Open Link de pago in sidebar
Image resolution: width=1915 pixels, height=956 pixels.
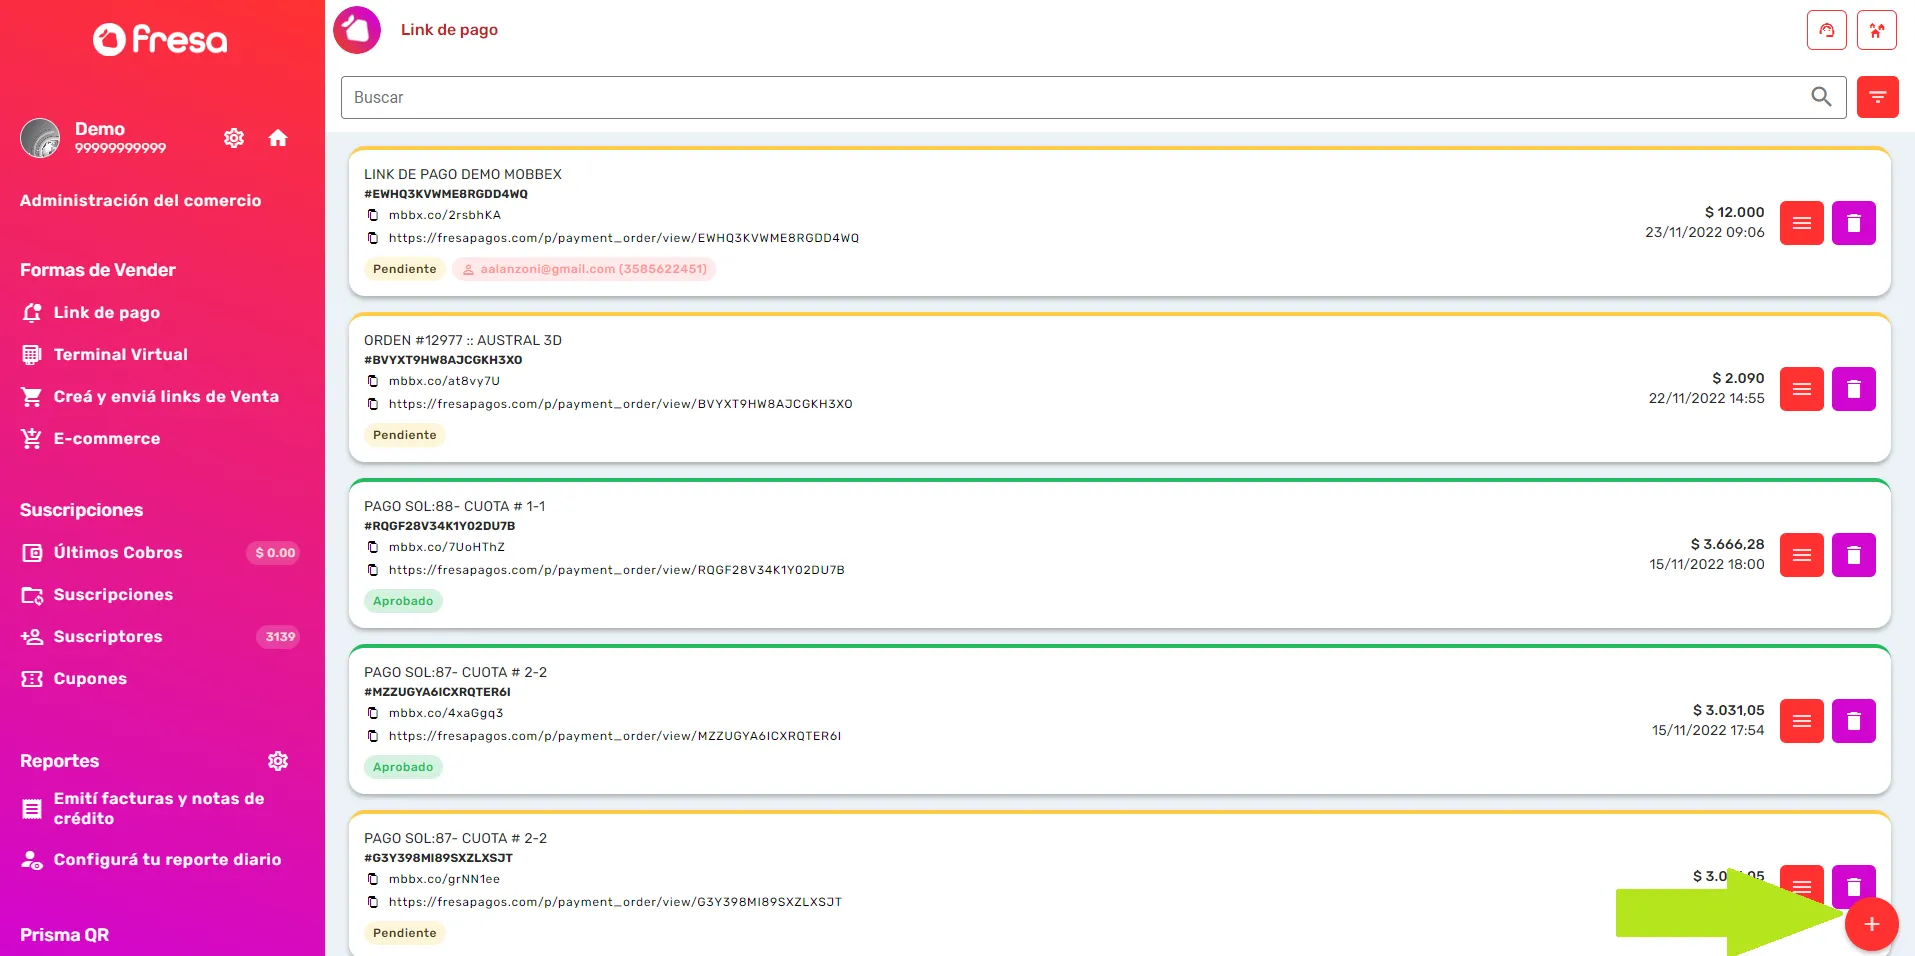coord(107,312)
